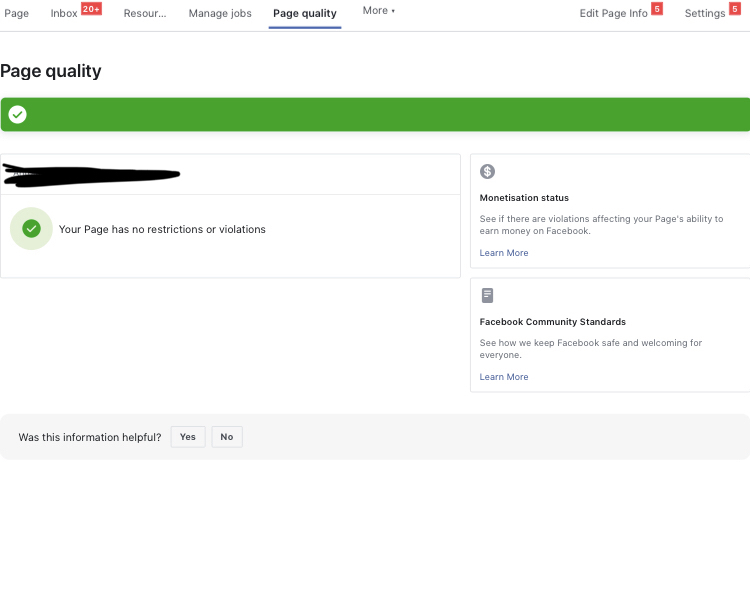Open the Settings page
This screenshot has width=750, height=612.
[x=705, y=14]
